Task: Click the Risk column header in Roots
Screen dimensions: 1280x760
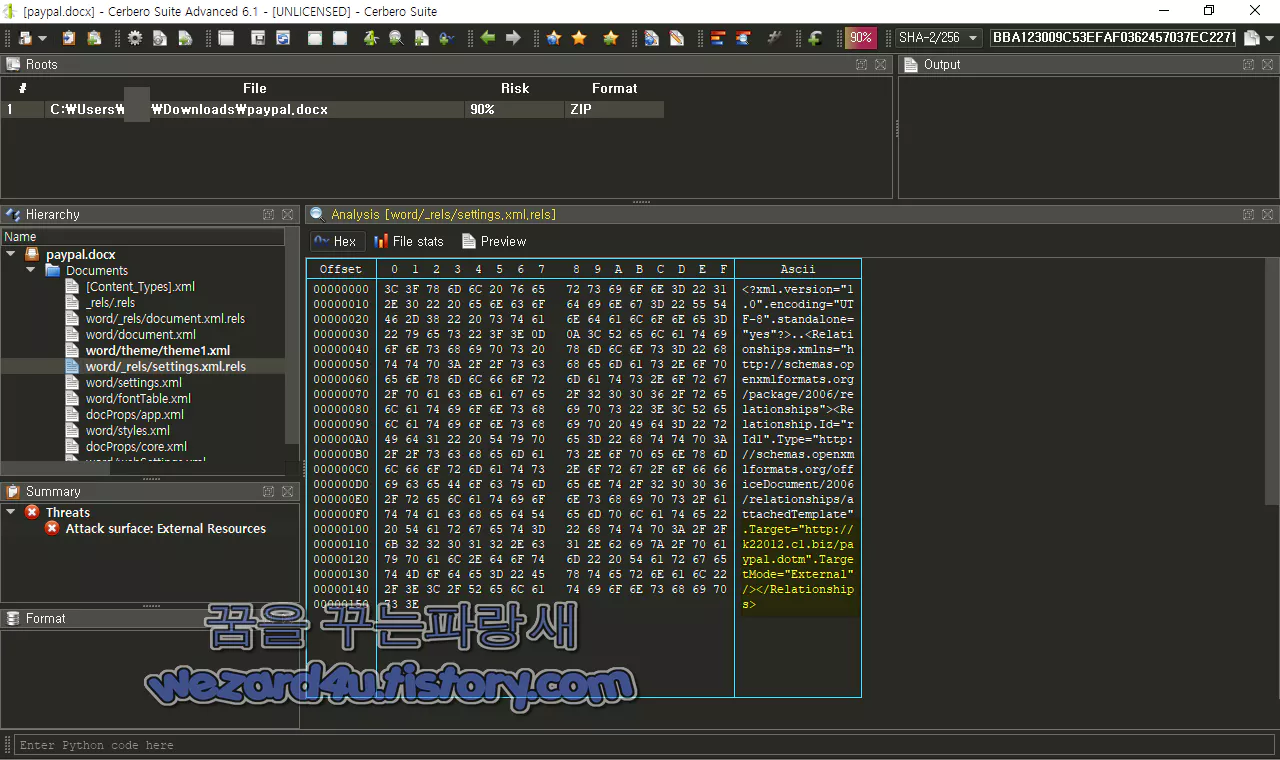Action: tap(515, 88)
